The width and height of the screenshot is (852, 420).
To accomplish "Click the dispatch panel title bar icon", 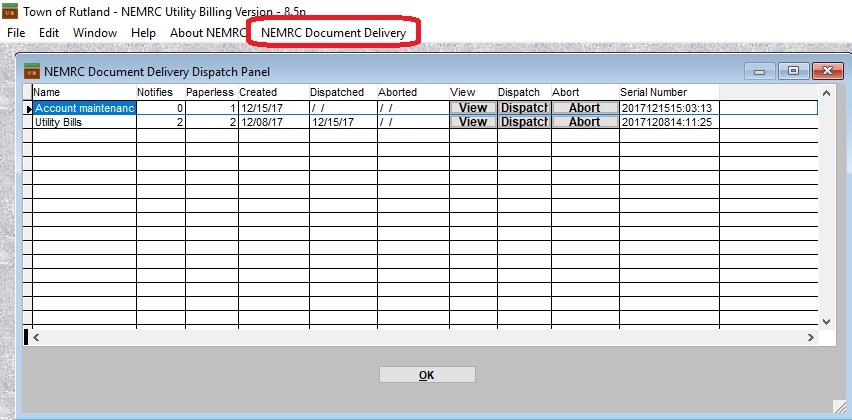I will [32, 71].
